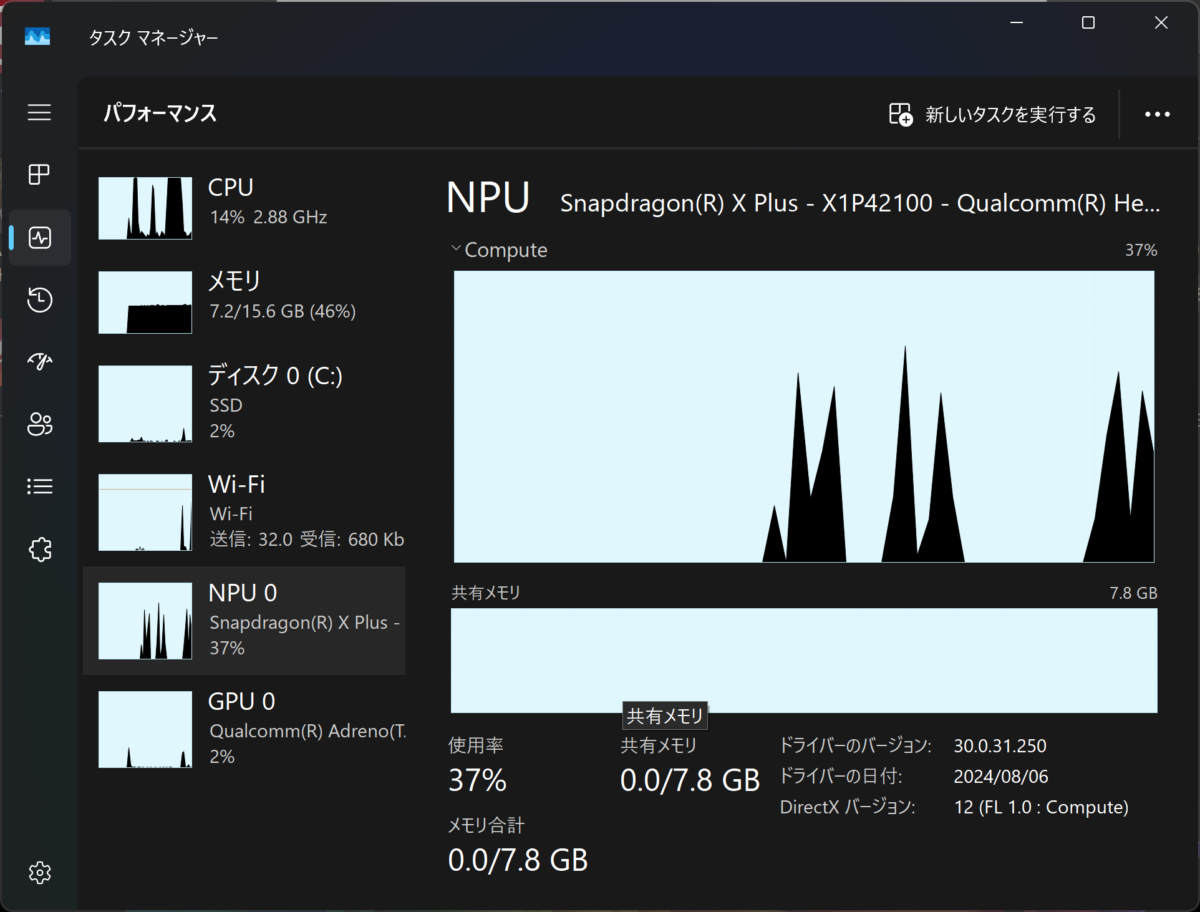The image size is (1200, 912).
Task: Click the 共有メモリ usage graph
Action: tap(804, 660)
